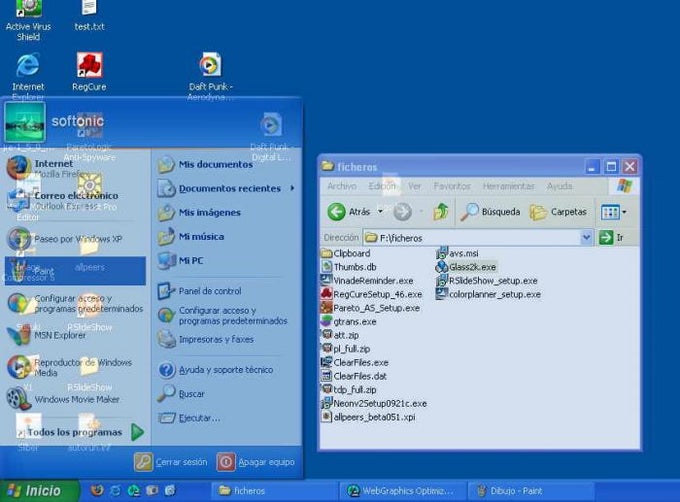Switch to WebGraphics Optimizer taskbar button
The height and width of the screenshot is (502, 680).
click(x=402, y=491)
